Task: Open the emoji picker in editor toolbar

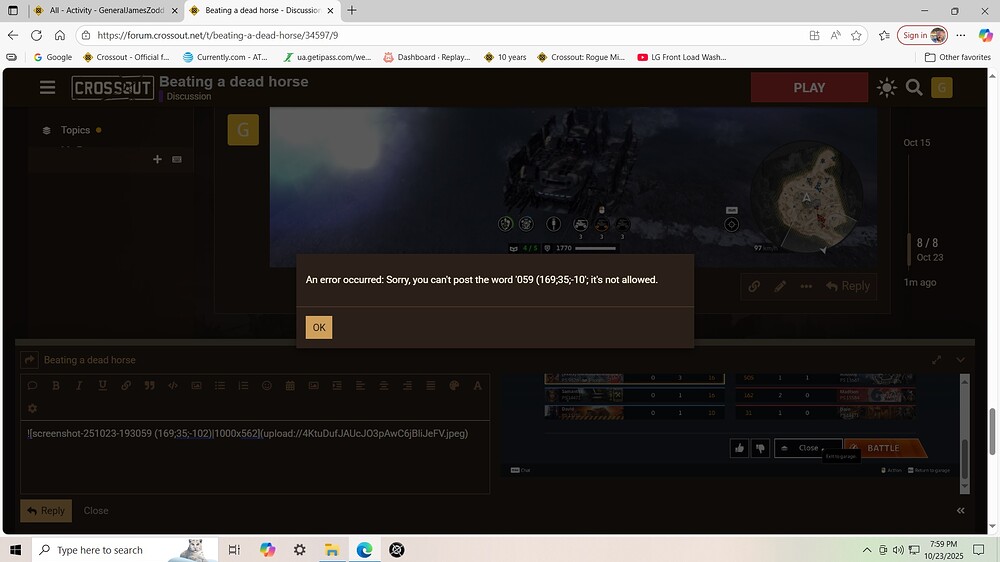Action: click(266, 386)
